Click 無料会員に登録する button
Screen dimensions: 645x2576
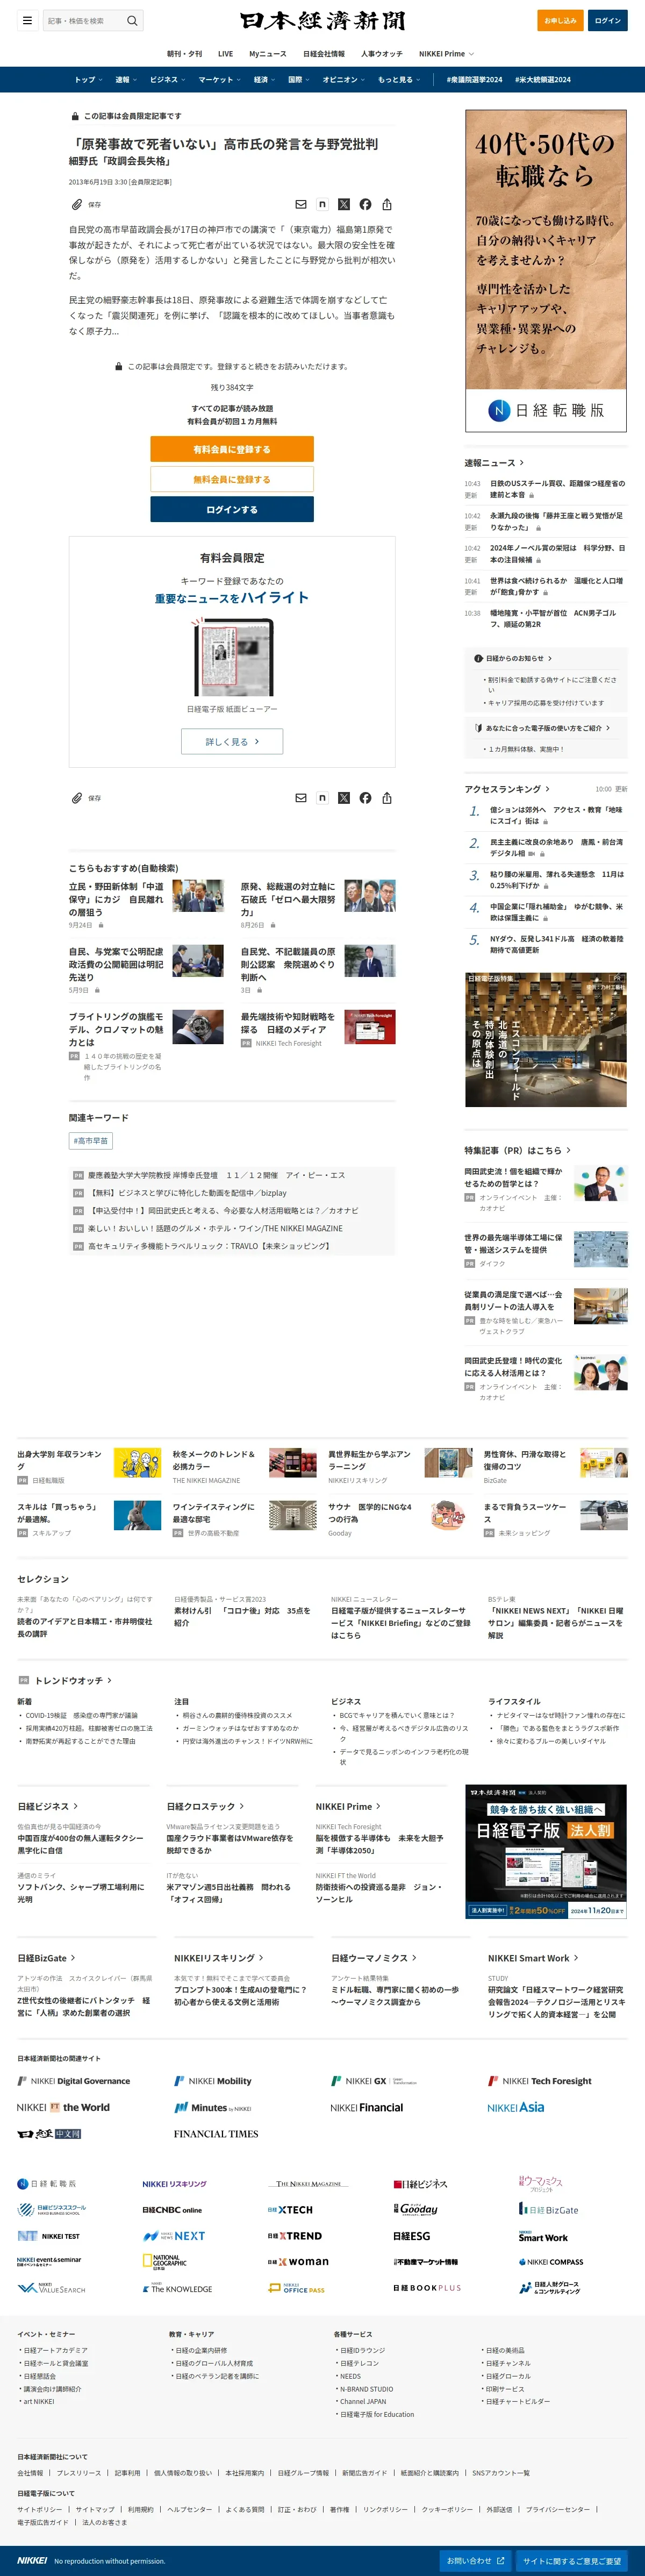pyautogui.click(x=232, y=479)
